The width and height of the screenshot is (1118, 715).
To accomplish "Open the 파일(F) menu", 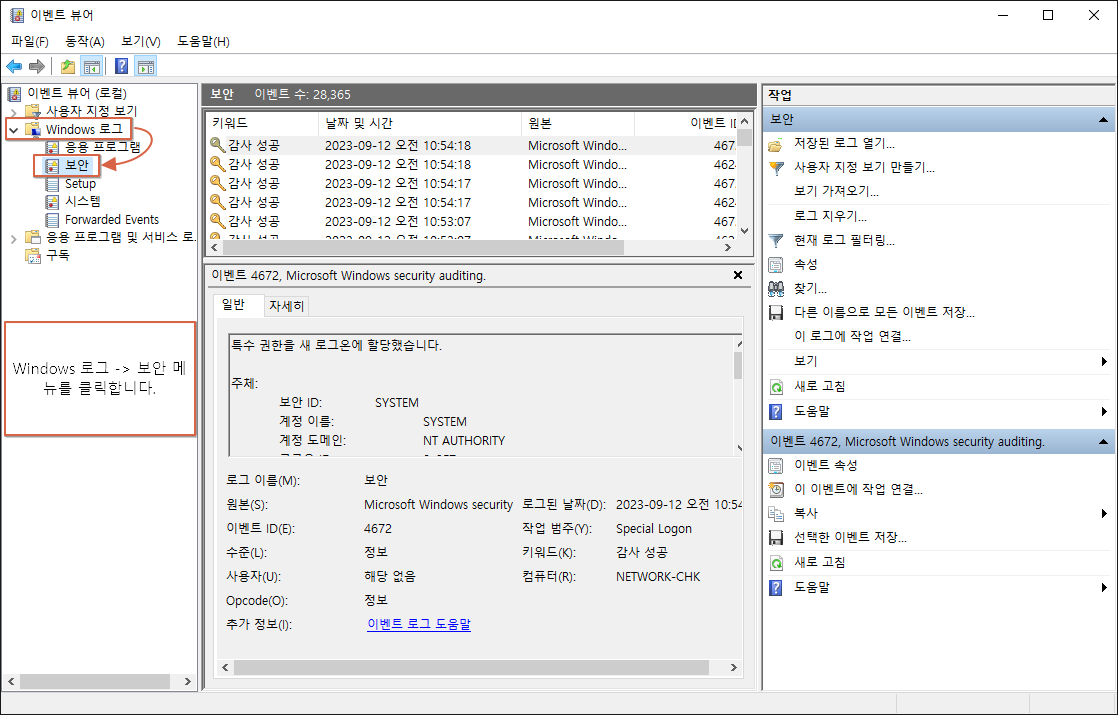I will [30, 41].
